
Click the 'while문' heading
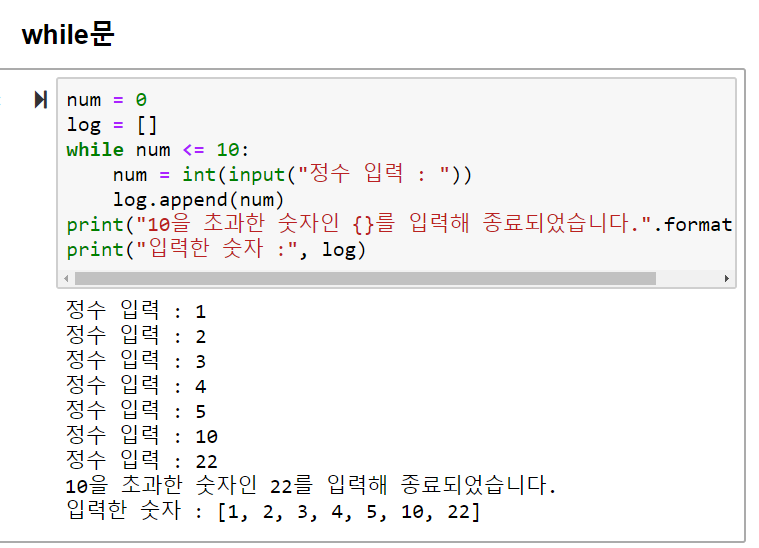click(68, 34)
